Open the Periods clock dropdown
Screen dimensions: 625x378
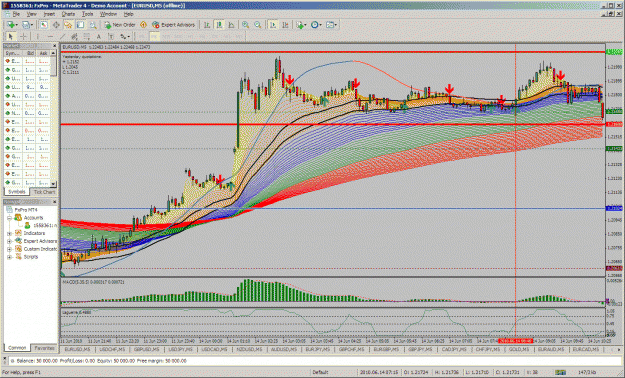(316, 25)
